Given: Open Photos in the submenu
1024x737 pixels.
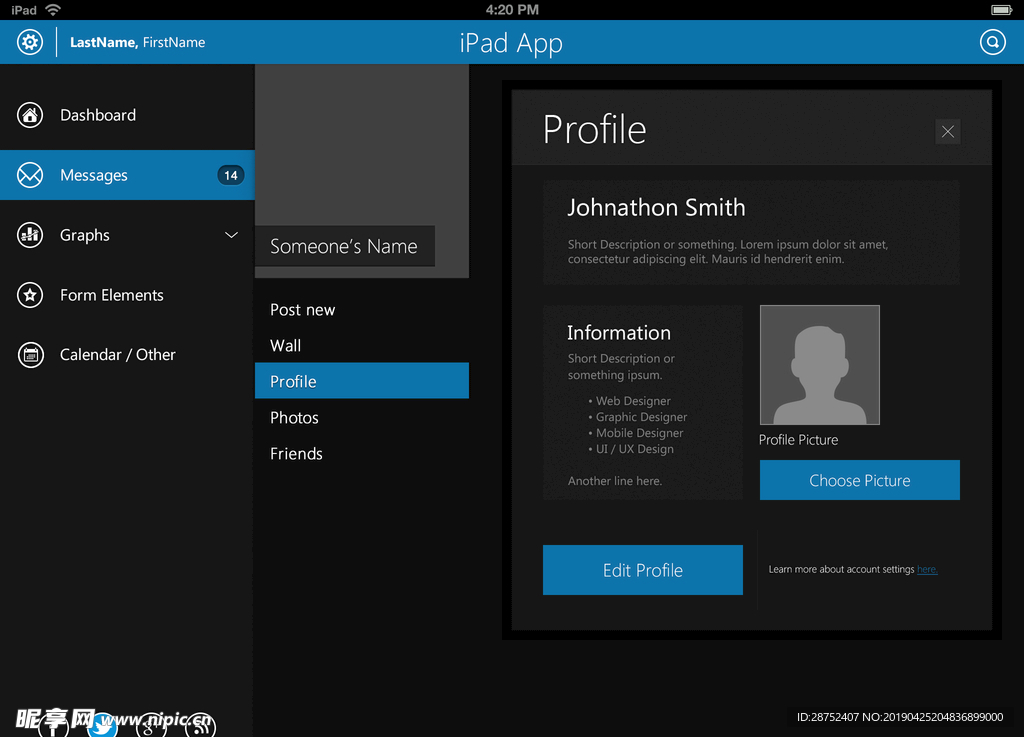Looking at the screenshot, I should coord(362,417).
